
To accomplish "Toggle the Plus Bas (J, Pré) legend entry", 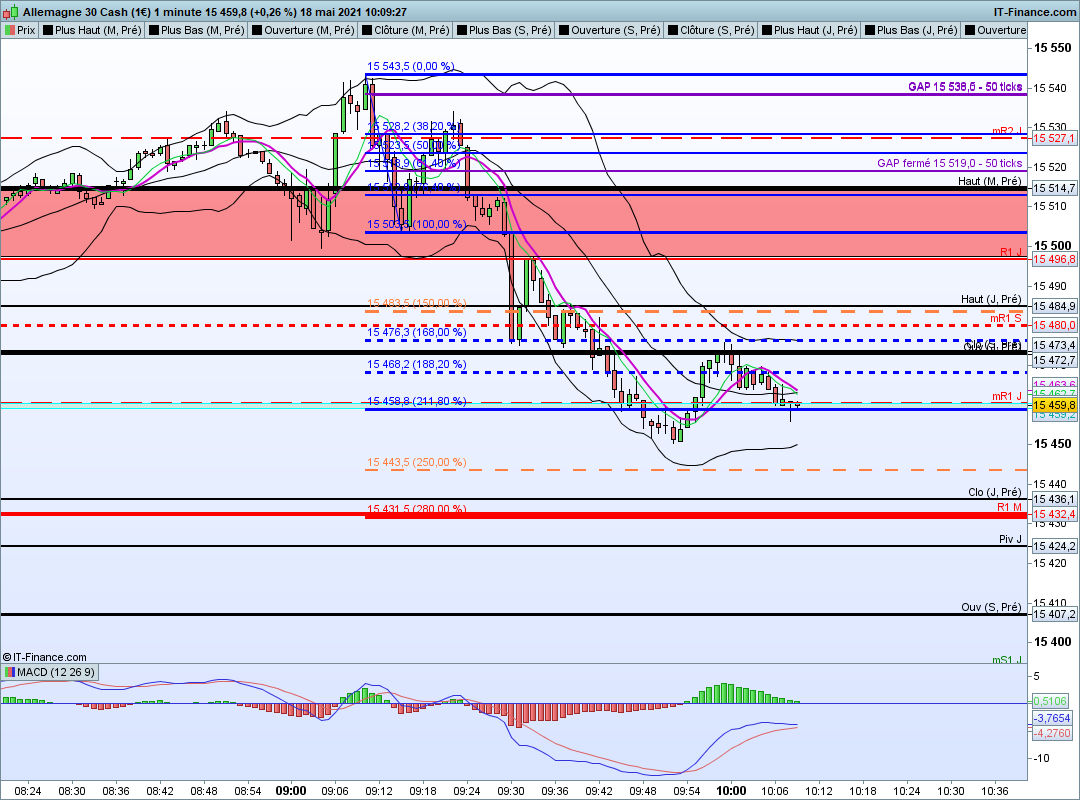I will (911, 30).
